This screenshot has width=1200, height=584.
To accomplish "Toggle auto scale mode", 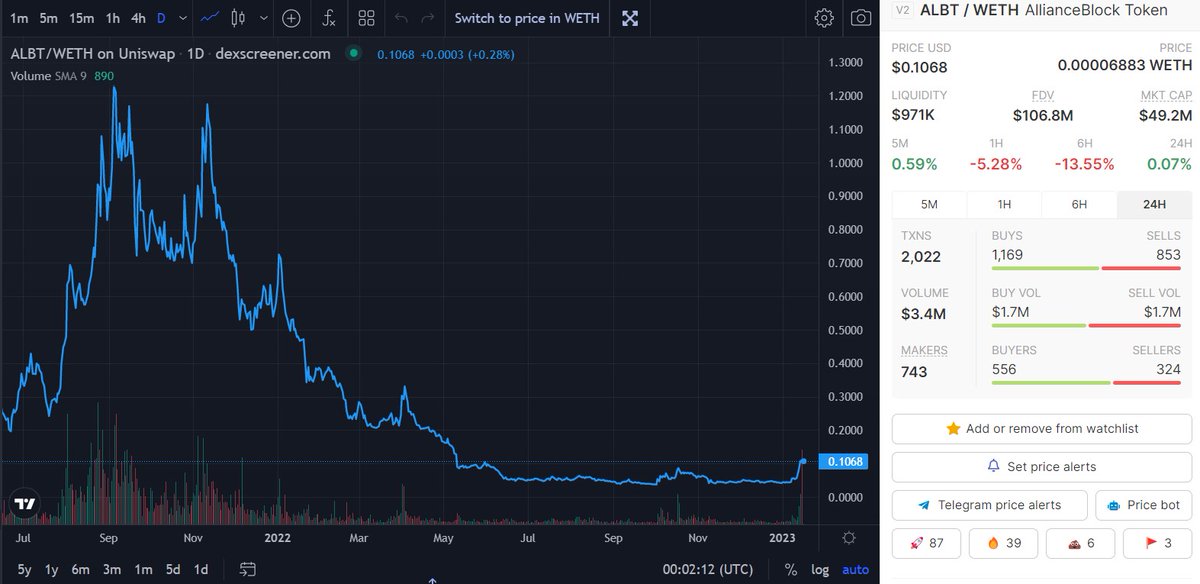I will point(855,569).
